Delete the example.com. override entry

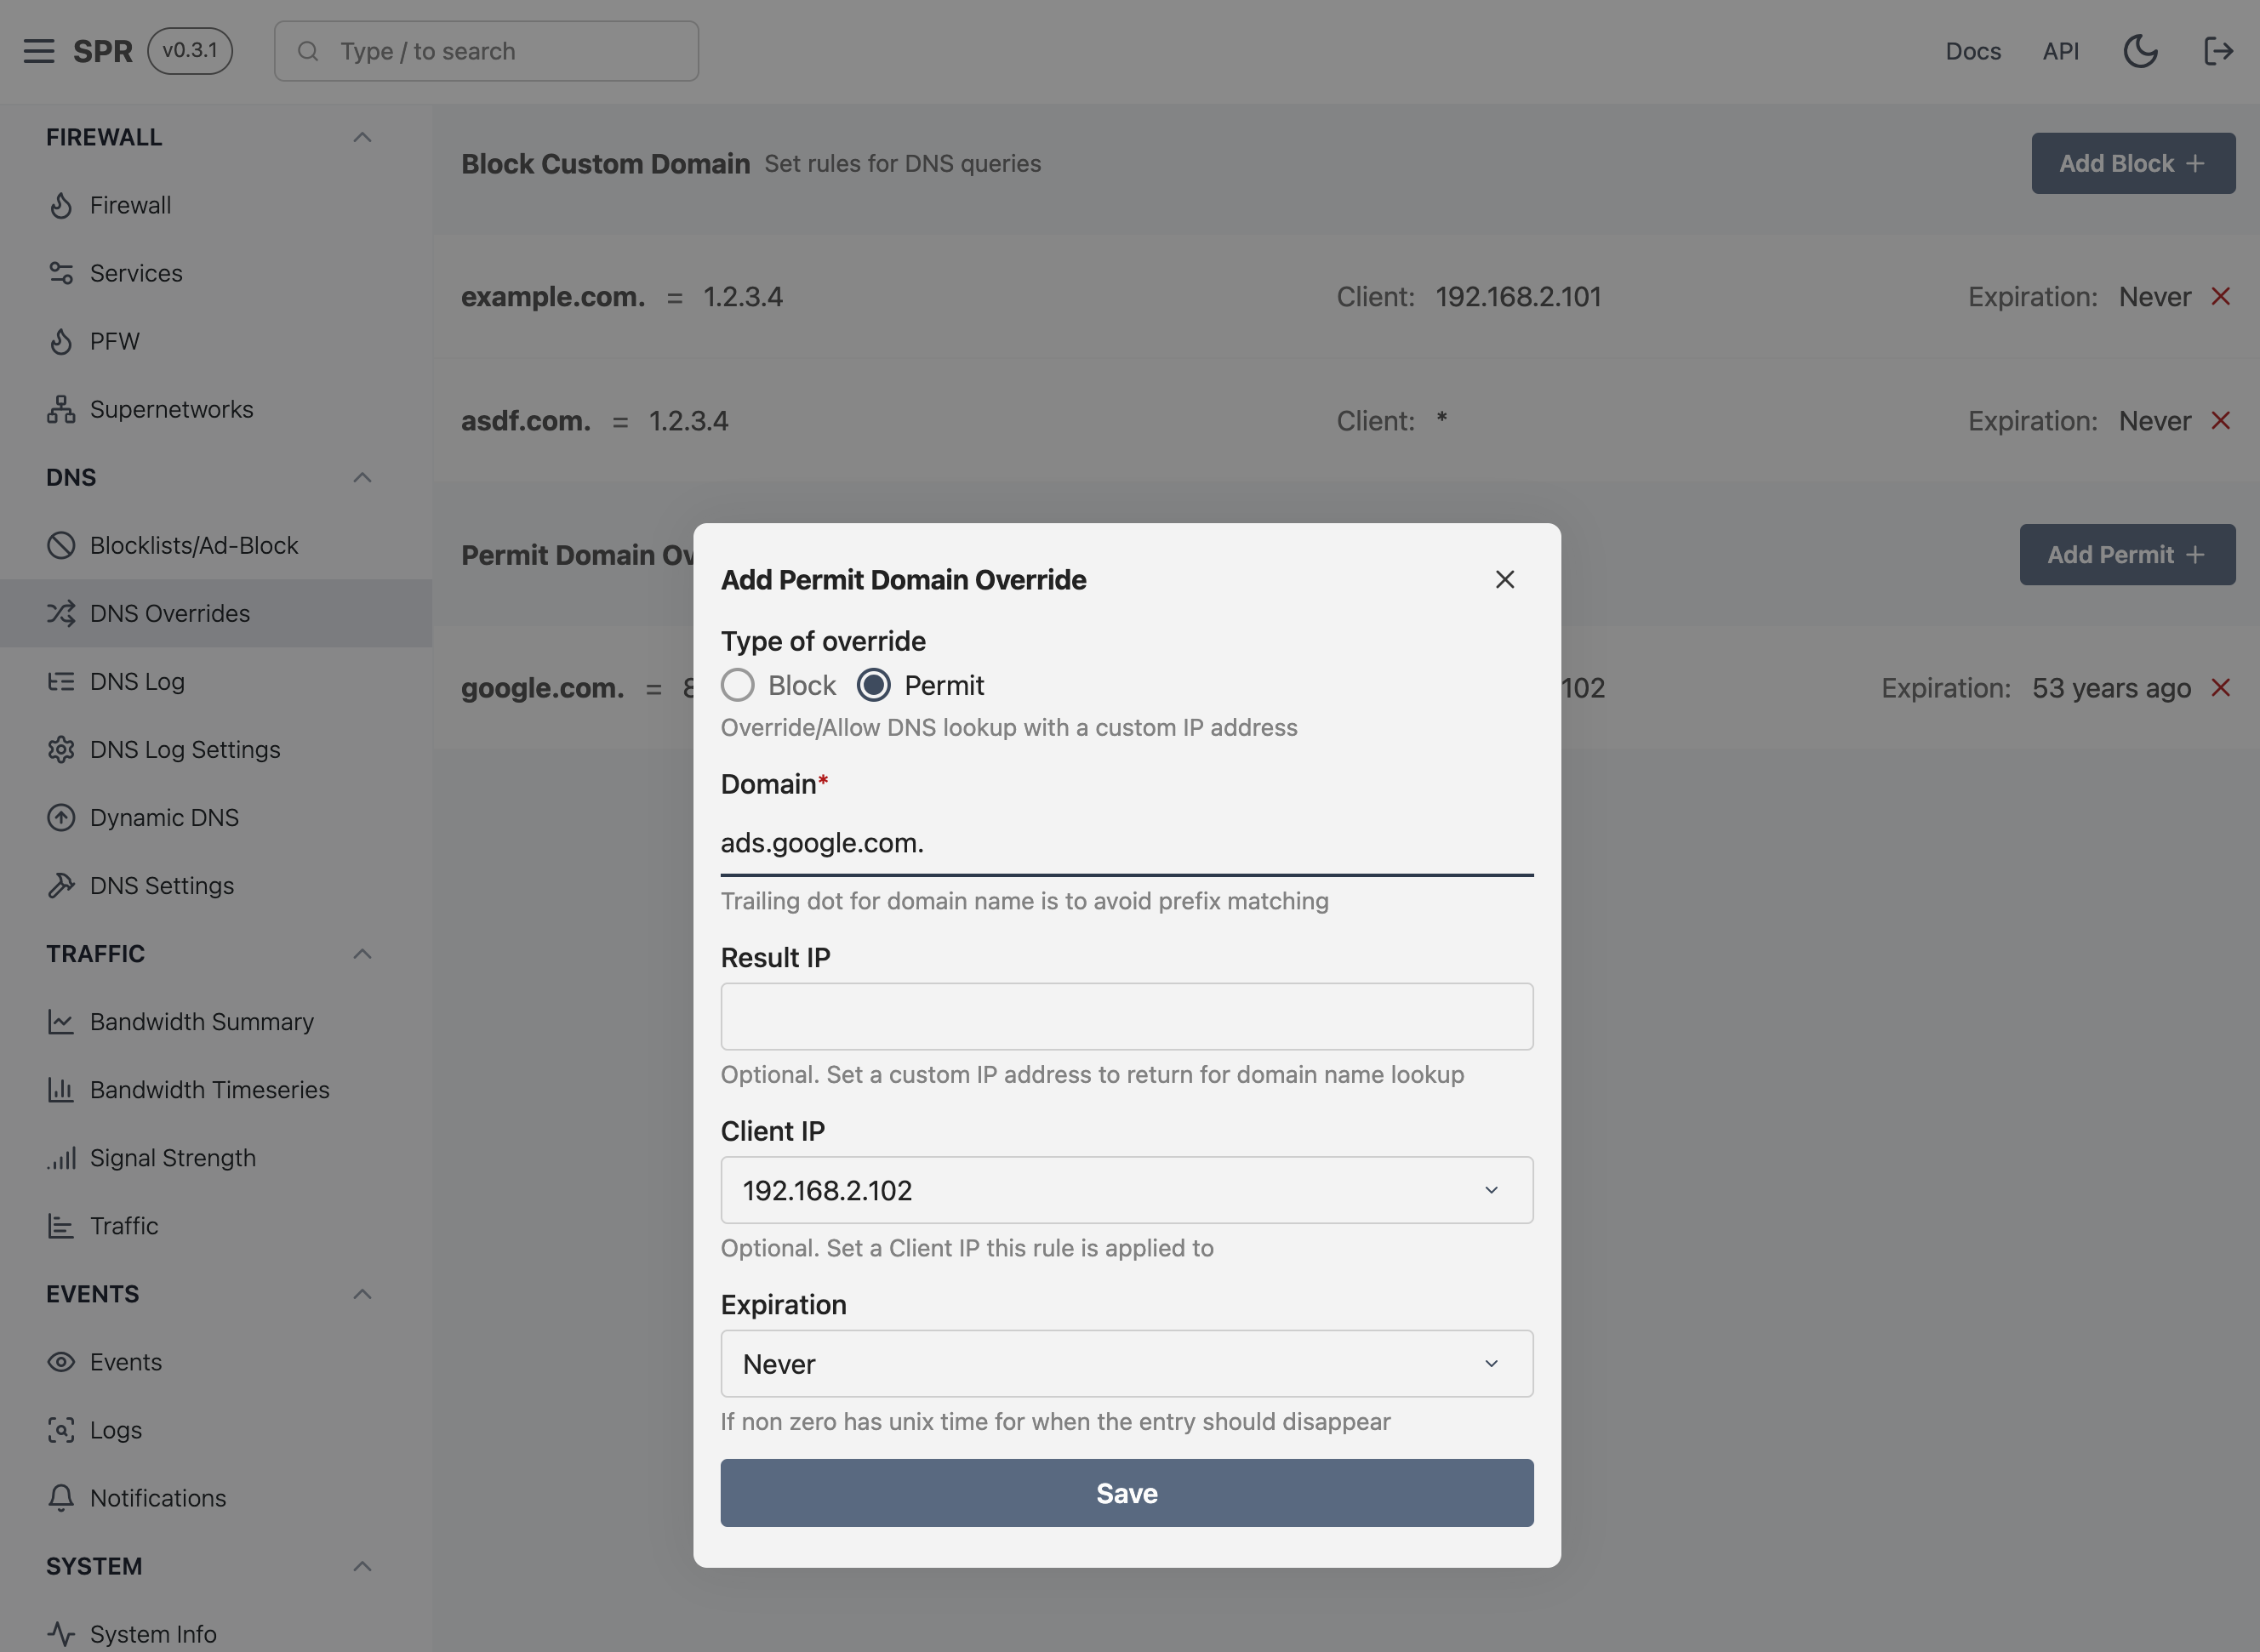(2220, 296)
